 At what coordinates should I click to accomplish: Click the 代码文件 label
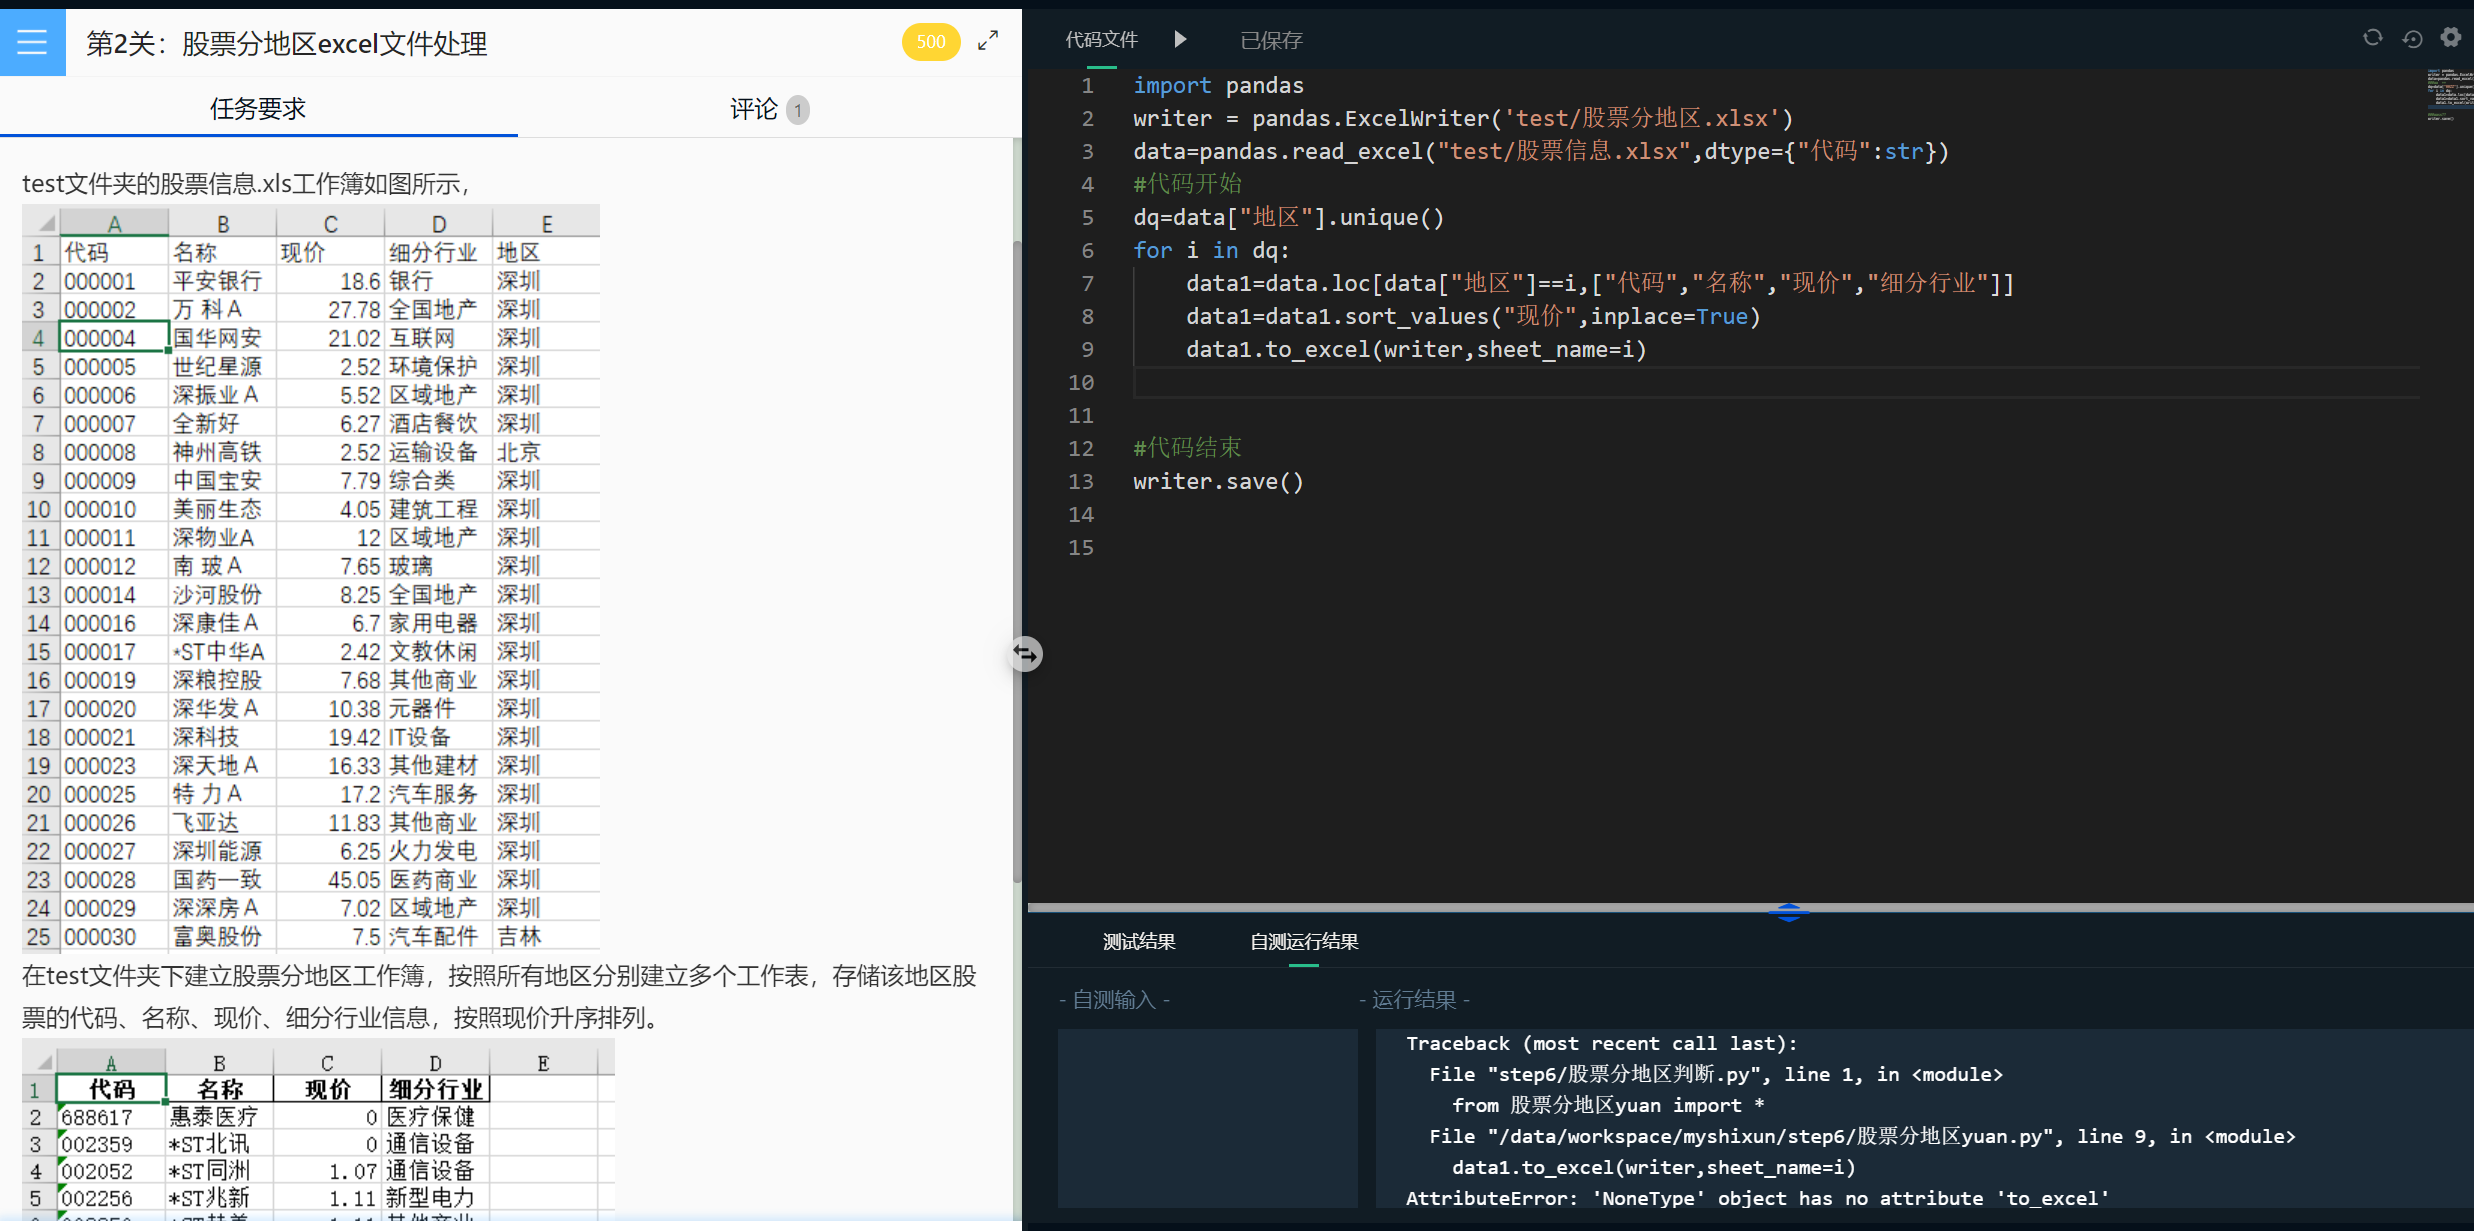[1101, 40]
